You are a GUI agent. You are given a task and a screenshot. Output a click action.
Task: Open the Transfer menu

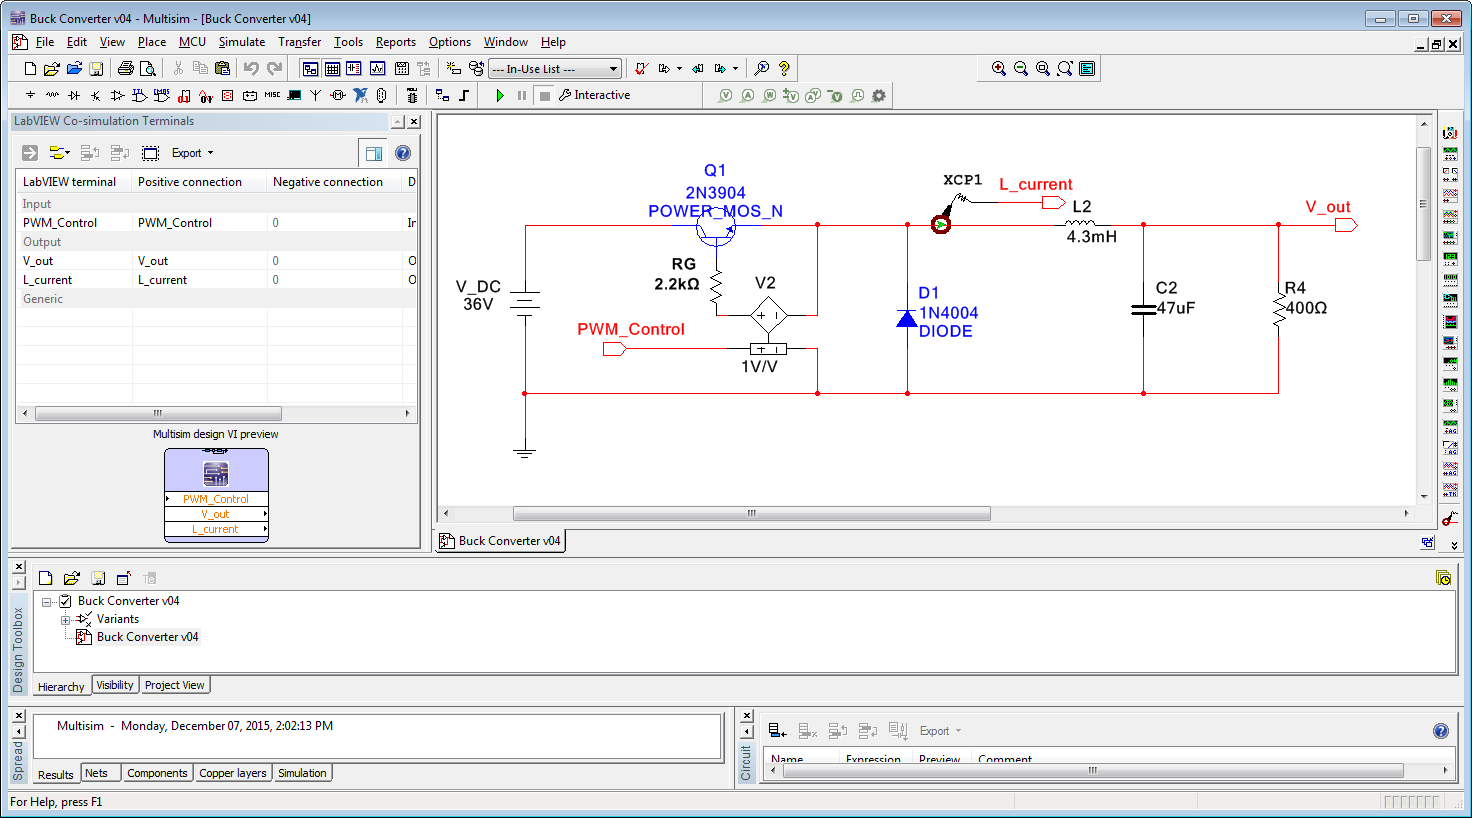pos(299,42)
